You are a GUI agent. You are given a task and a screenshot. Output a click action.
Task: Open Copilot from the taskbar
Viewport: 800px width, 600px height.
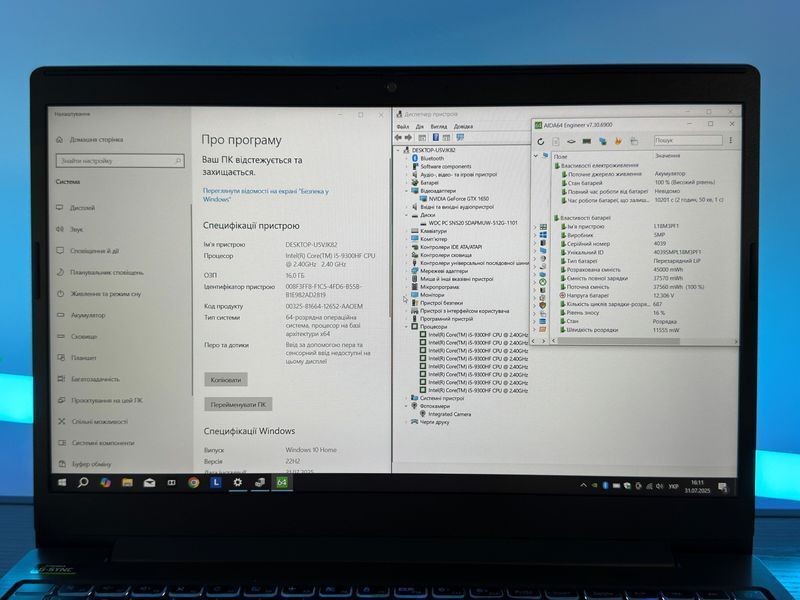pyautogui.click(x=106, y=482)
